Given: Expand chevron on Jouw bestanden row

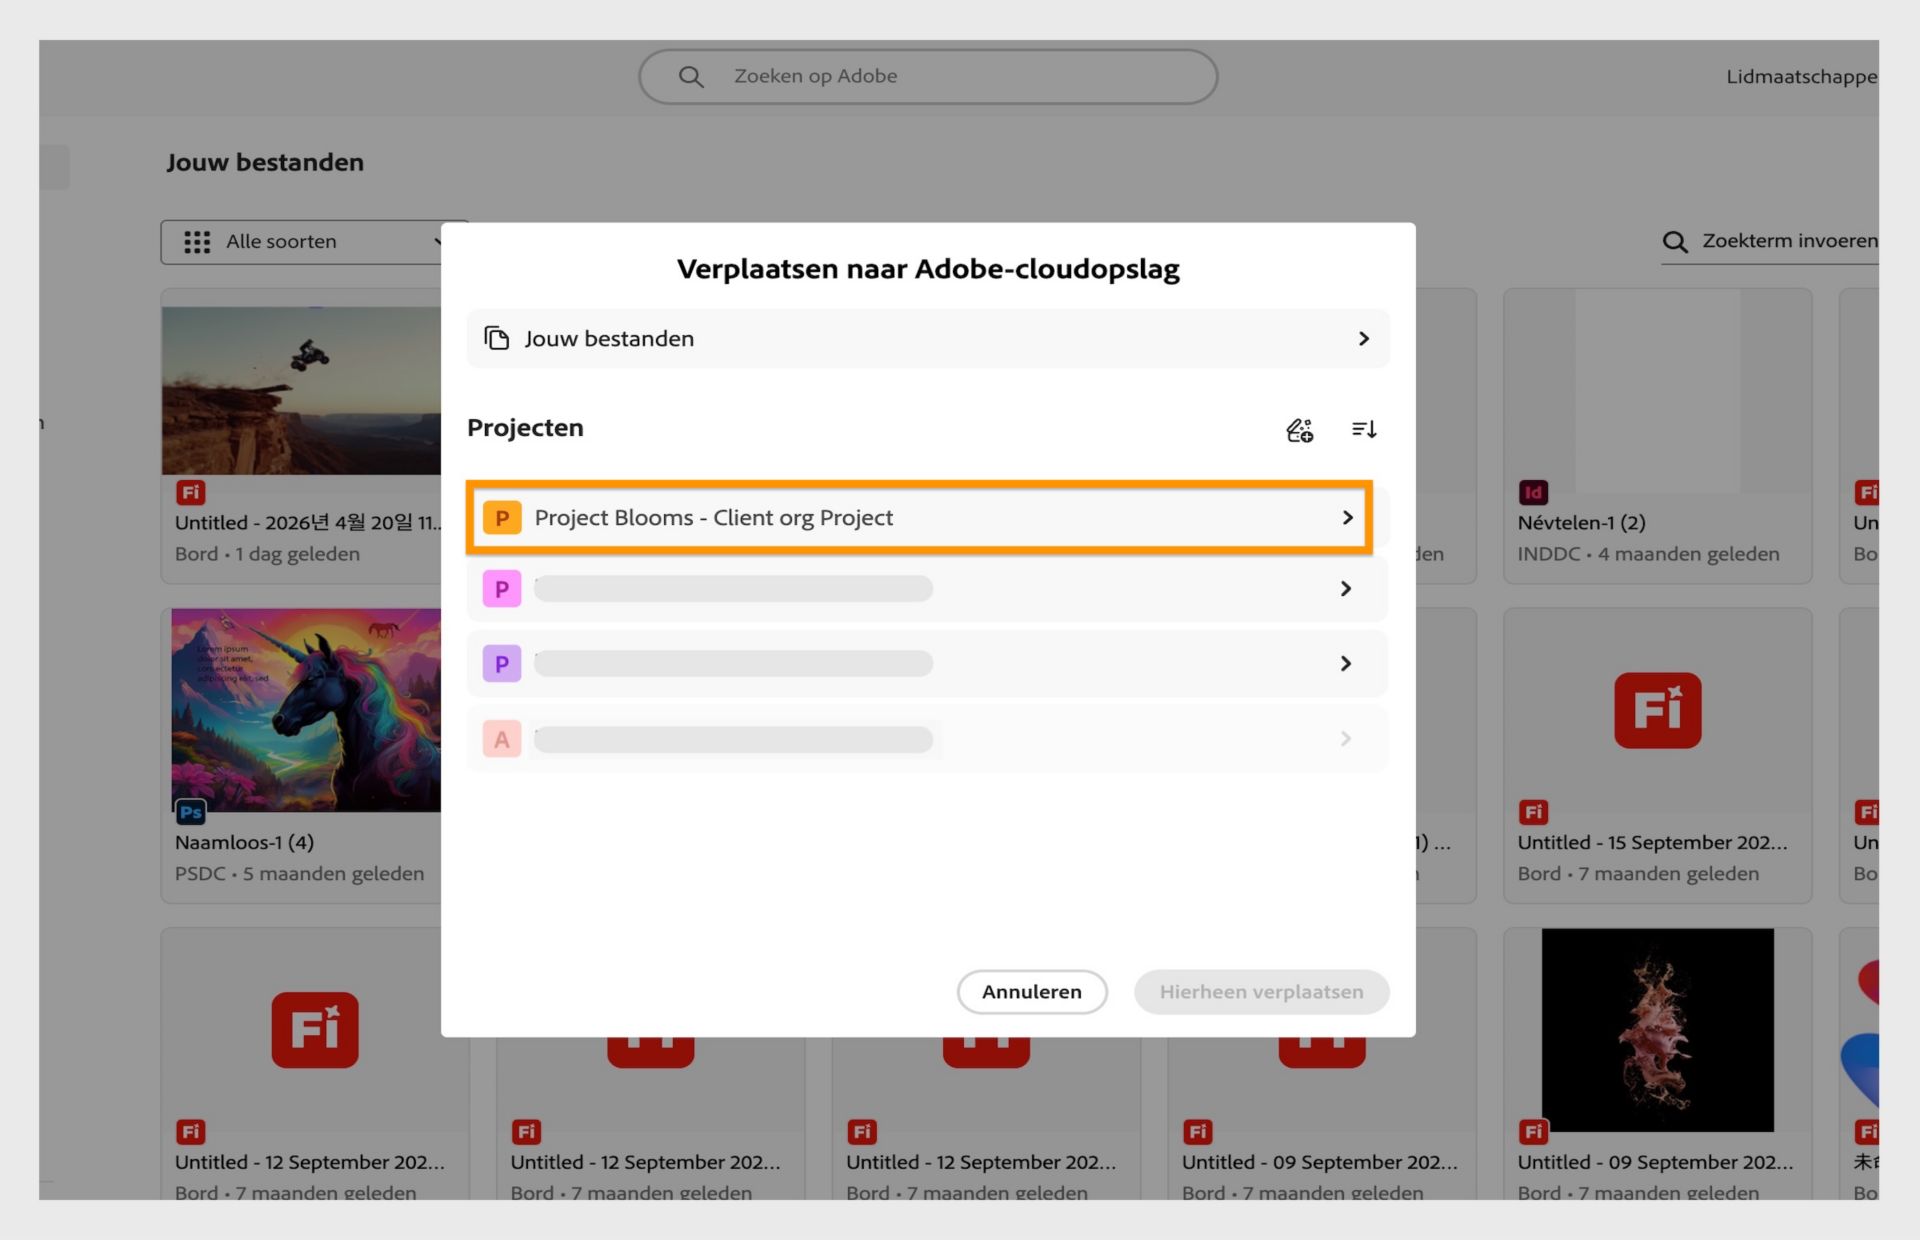Looking at the screenshot, I should (x=1363, y=339).
